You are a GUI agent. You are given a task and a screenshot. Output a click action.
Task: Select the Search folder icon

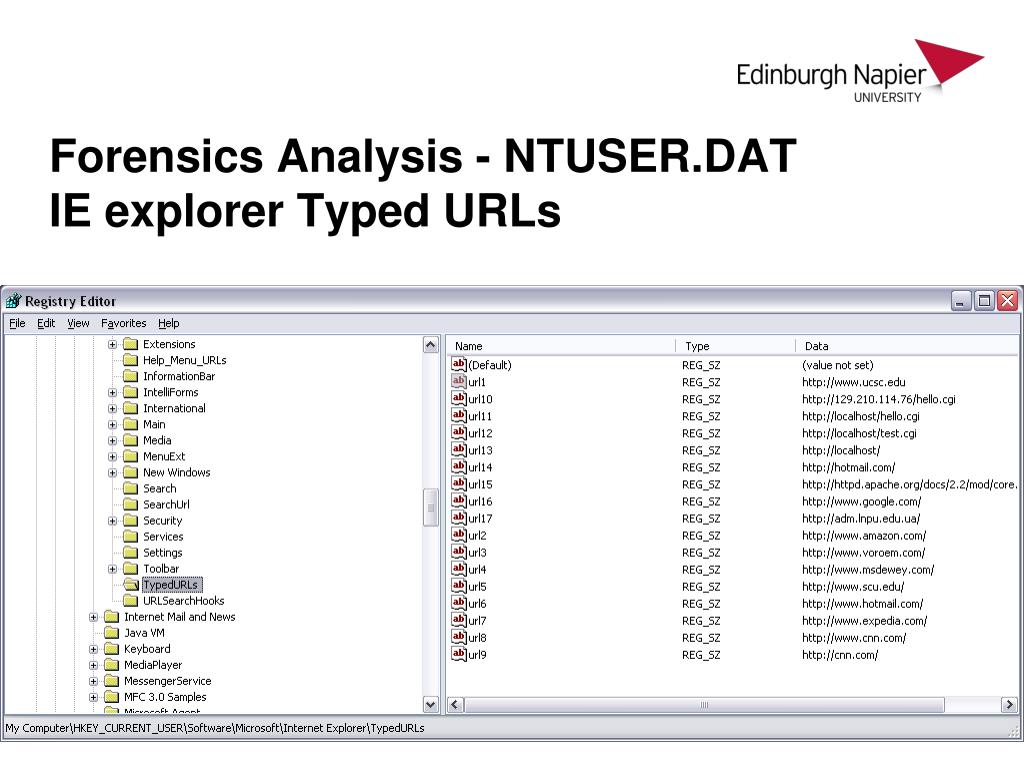coord(131,488)
